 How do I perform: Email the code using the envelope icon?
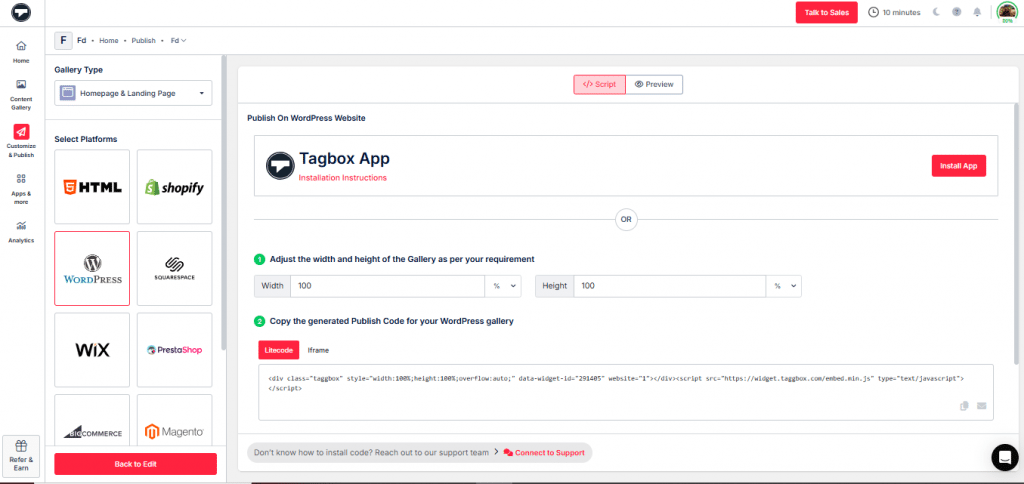click(x=981, y=405)
